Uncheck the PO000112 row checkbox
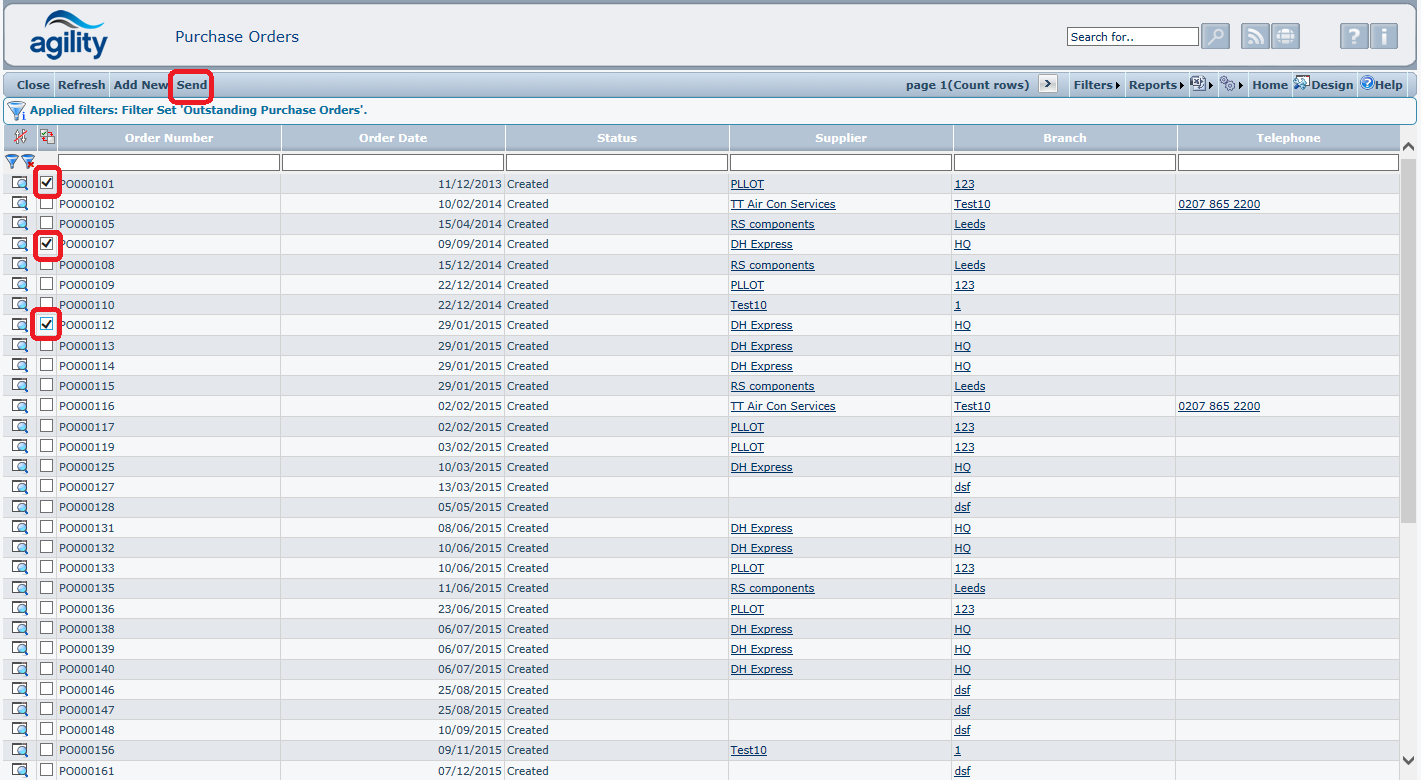This screenshot has height=780, width=1421. click(47, 324)
